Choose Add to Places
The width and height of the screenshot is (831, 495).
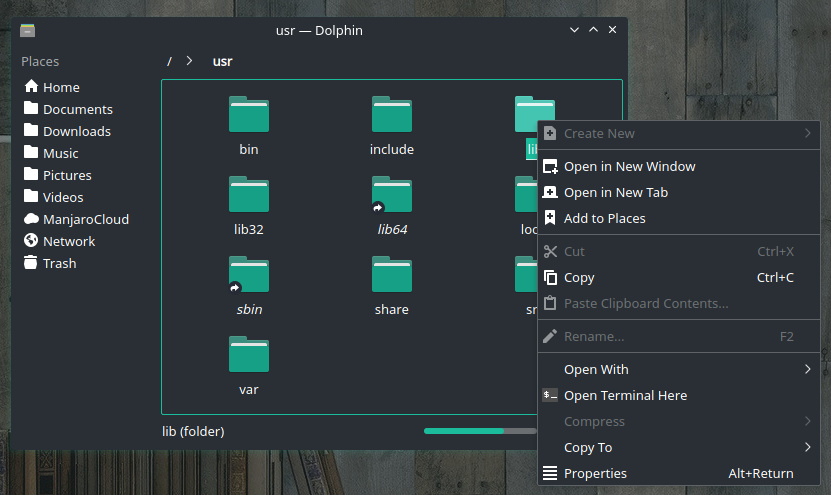pos(679,218)
